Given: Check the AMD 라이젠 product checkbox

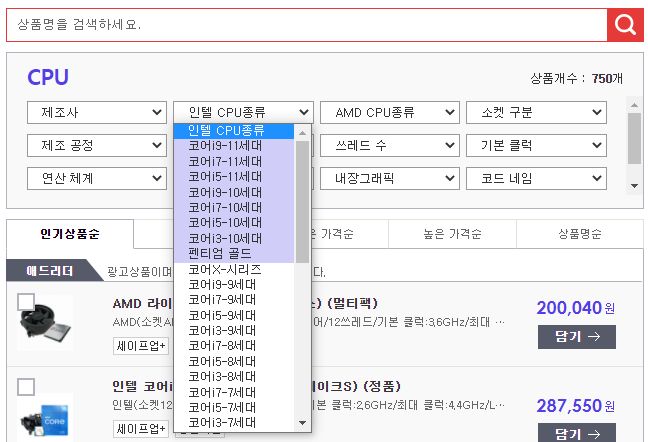Looking at the screenshot, I should pos(26,302).
